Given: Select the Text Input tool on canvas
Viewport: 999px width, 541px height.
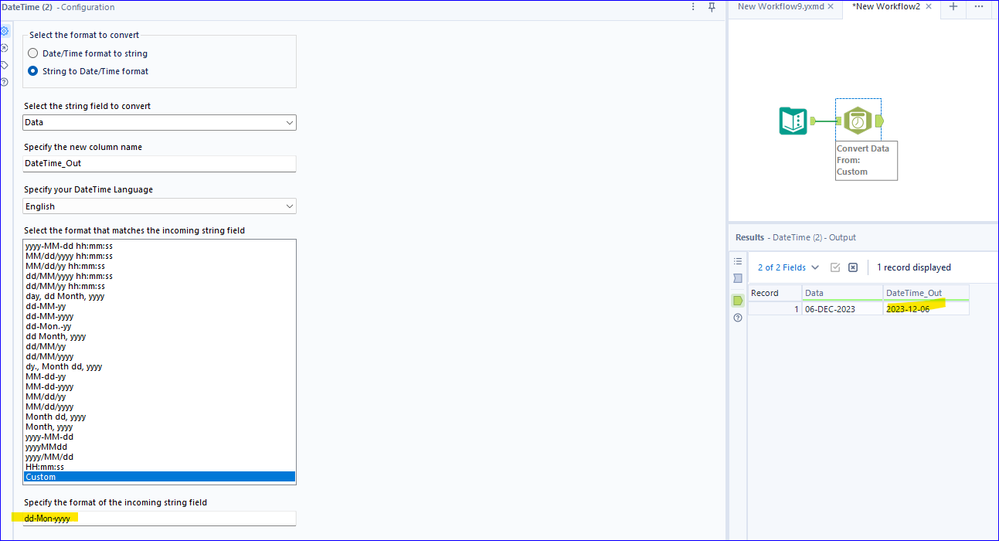Looking at the screenshot, I should (x=793, y=120).
